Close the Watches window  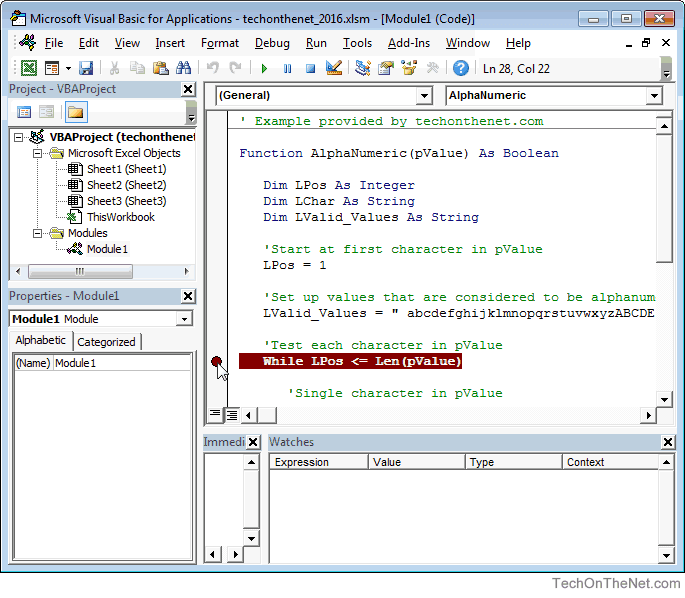pos(668,442)
